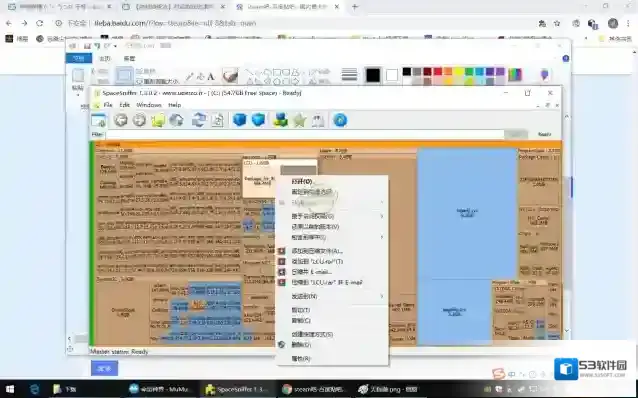The height and width of the screenshot is (398, 638).
Task: Bookmark this page with star icon
Action: coord(557,24)
